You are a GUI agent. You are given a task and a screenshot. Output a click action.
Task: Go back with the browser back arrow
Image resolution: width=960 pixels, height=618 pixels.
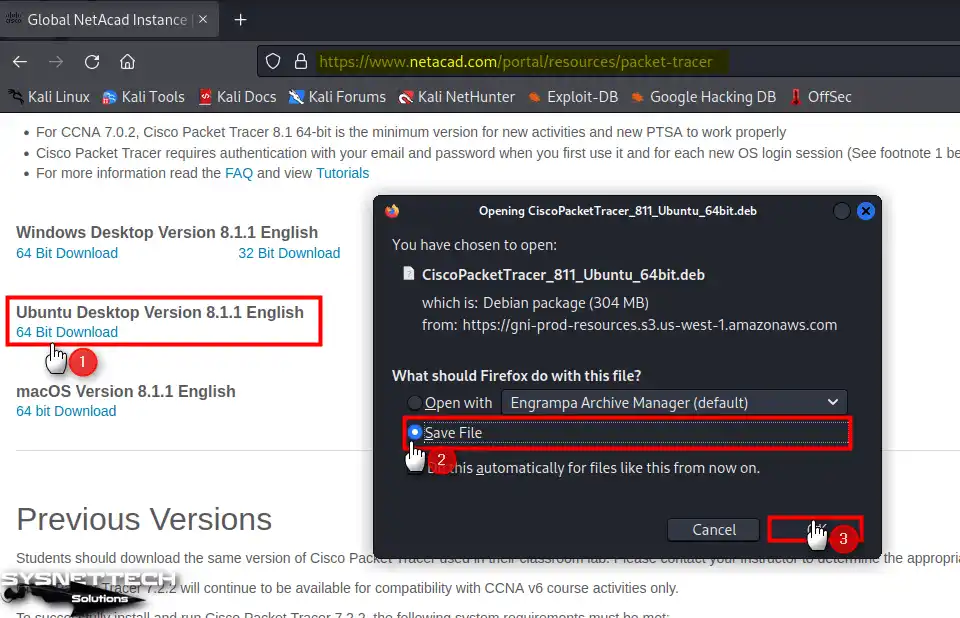coord(20,62)
